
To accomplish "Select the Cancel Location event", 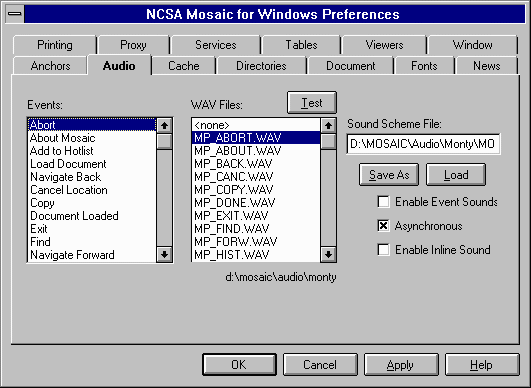I will pyautogui.click(x=91, y=190).
